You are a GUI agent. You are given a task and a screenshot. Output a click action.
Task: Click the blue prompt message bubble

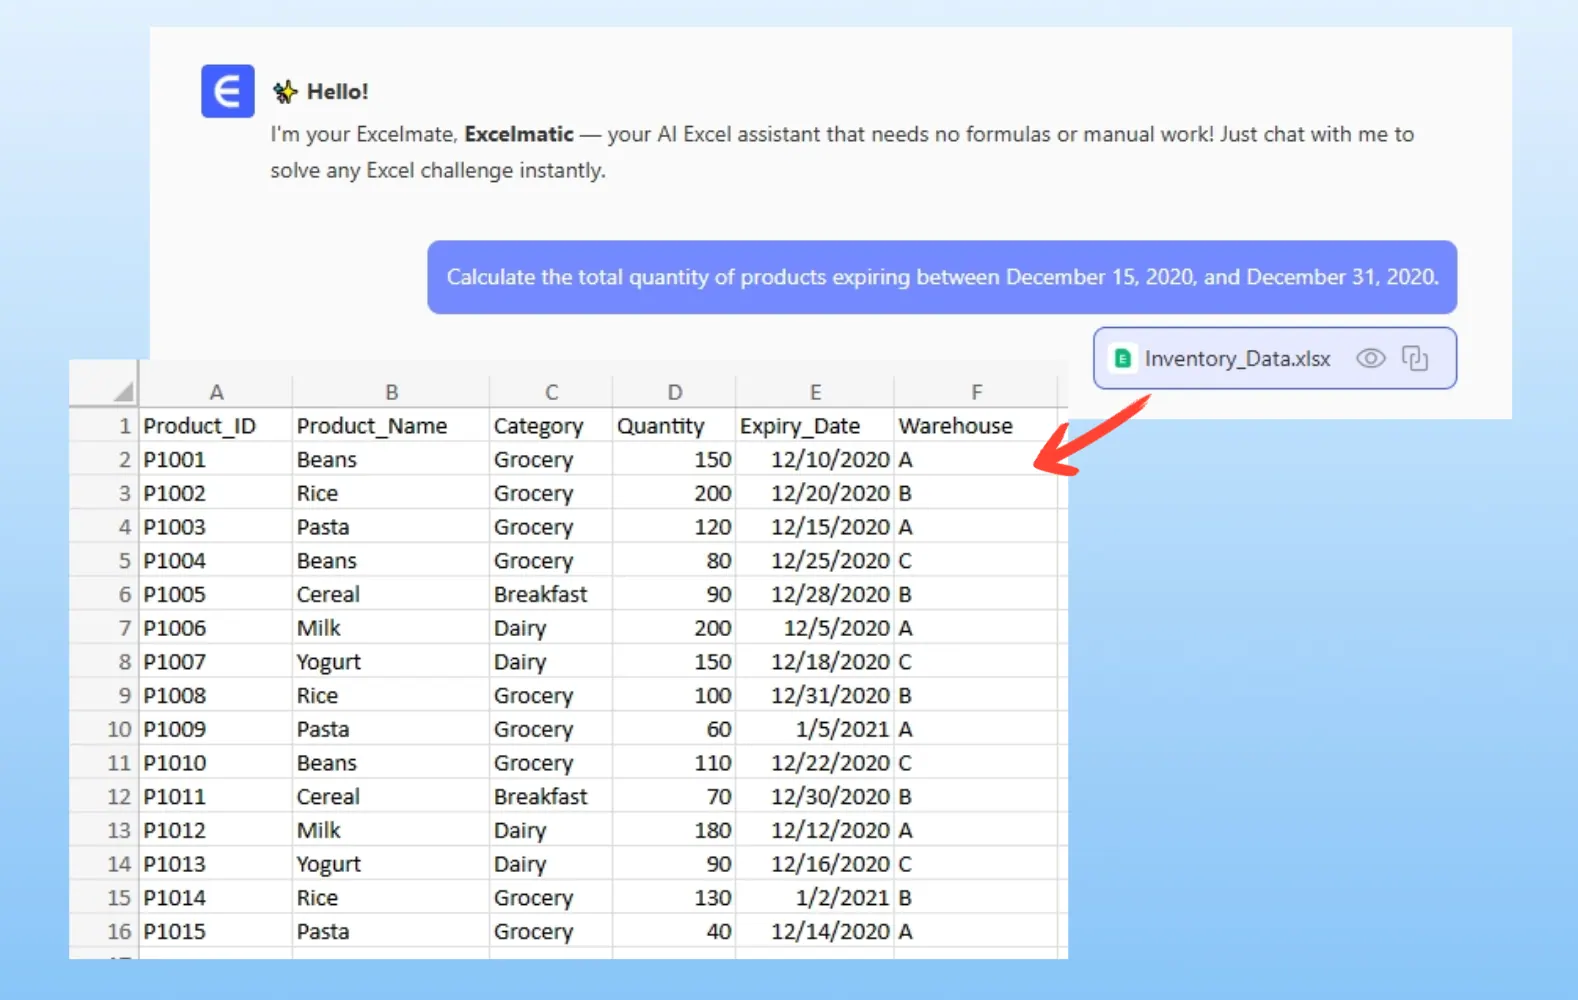(941, 277)
